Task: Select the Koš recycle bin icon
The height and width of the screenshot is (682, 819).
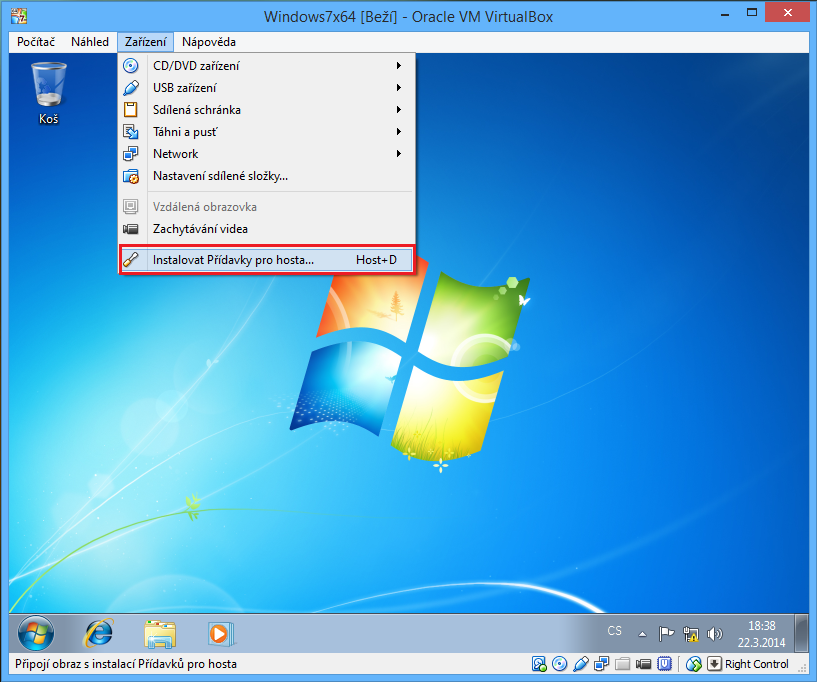Action: [x=49, y=93]
